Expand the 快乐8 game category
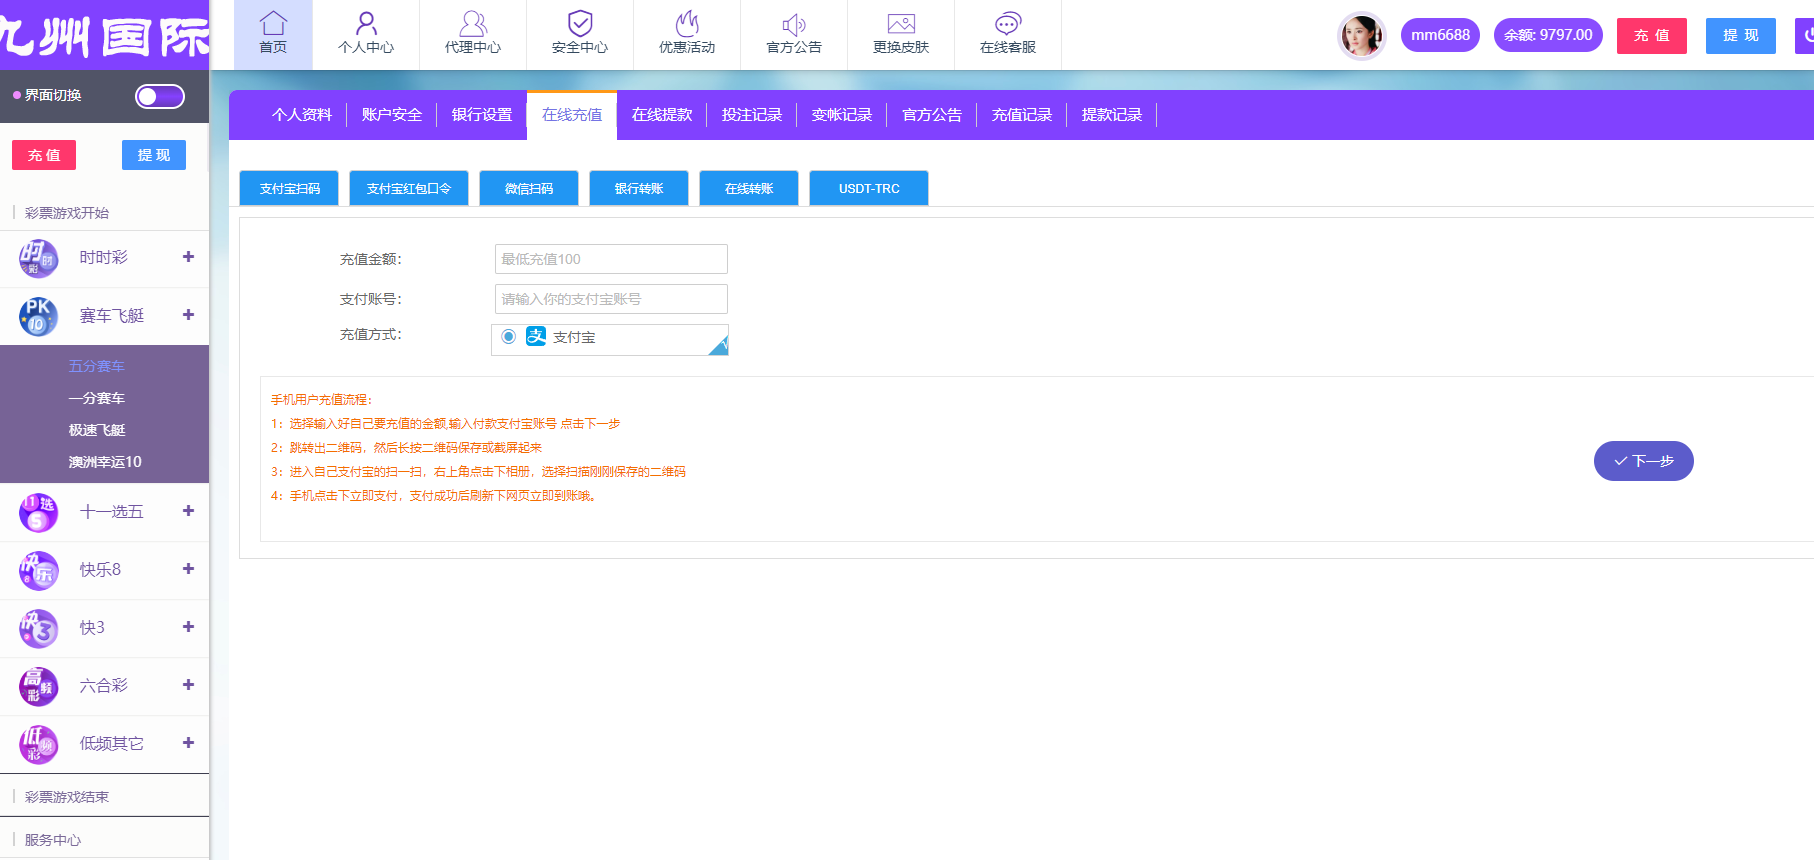The width and height of the screenshot is (1814, 860). coord(188,569)
